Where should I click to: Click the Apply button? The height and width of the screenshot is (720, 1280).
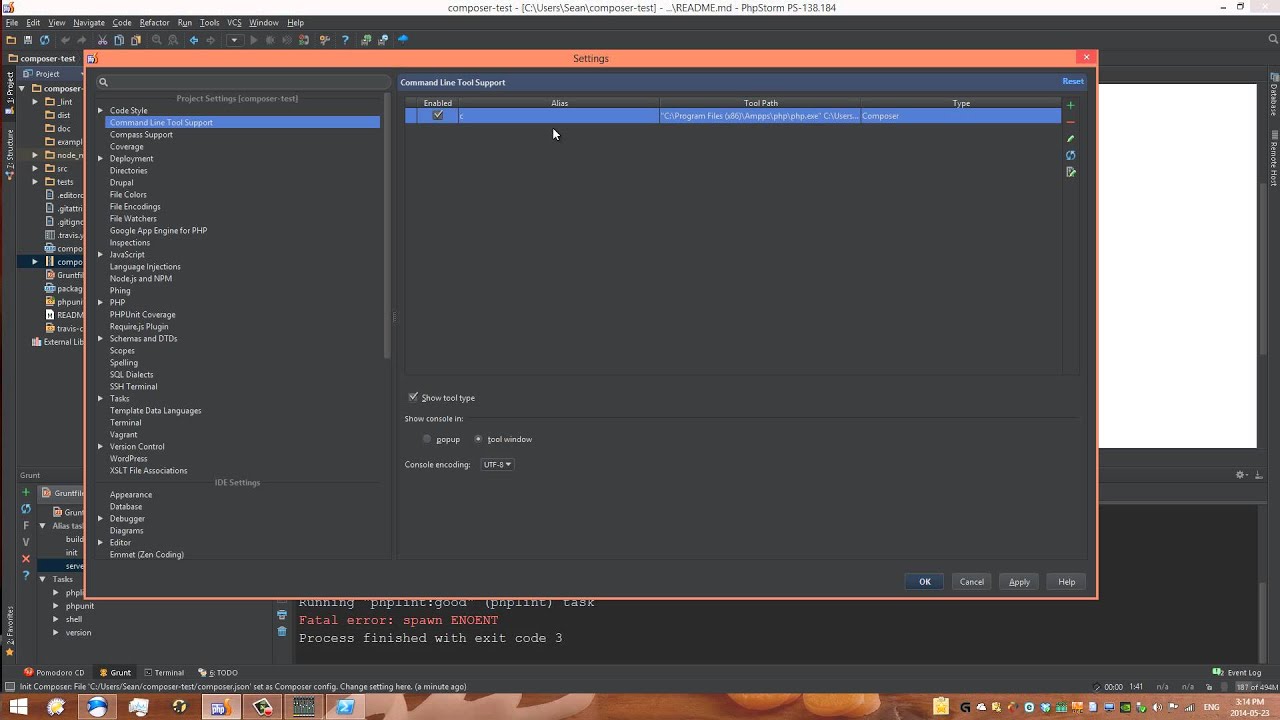pos(1019,582)
